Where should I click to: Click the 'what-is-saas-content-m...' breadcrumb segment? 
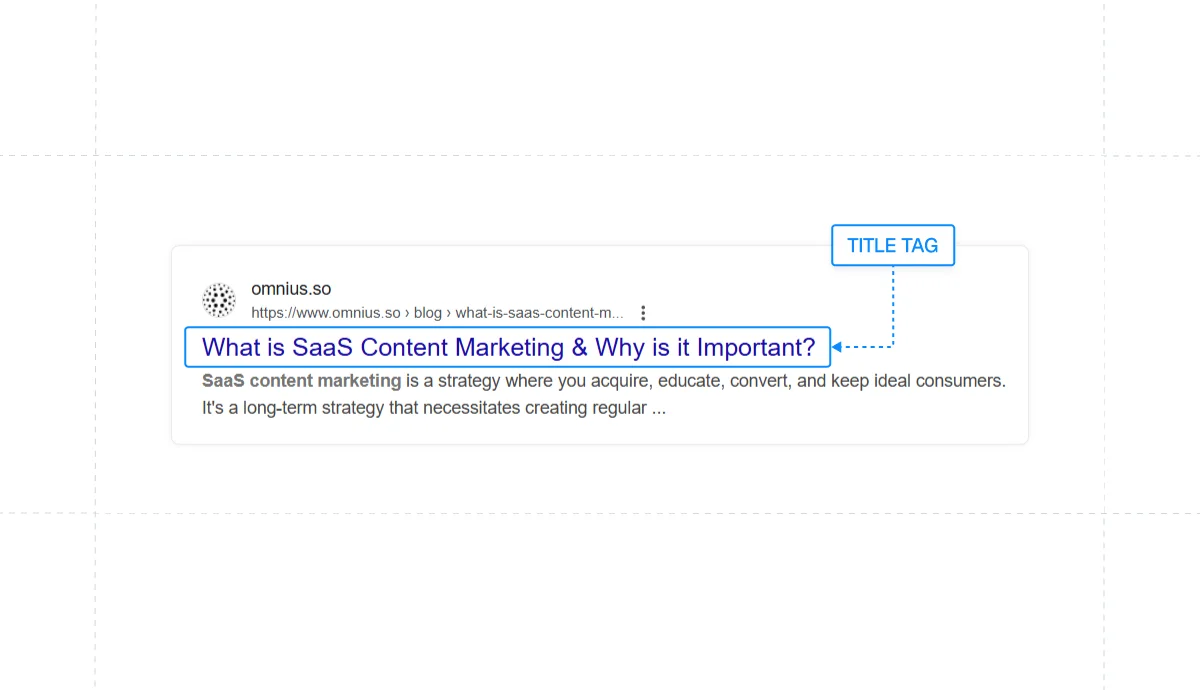tap(539, 313)
